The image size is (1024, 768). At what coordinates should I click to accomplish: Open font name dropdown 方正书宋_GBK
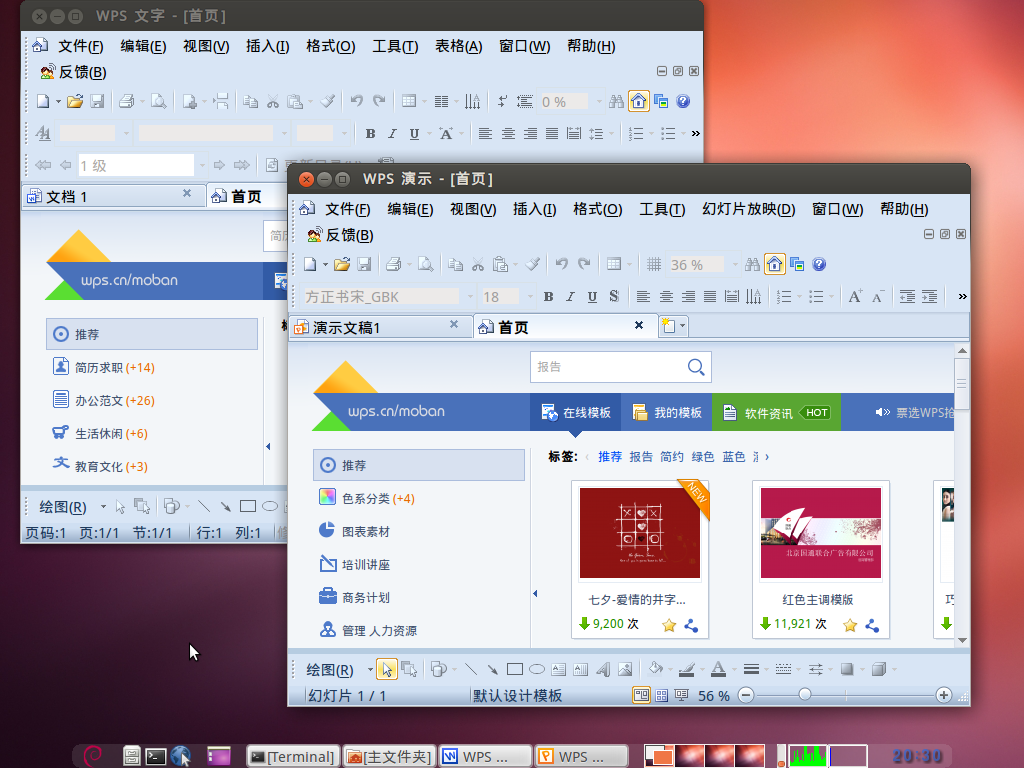[x=470, y=297]
